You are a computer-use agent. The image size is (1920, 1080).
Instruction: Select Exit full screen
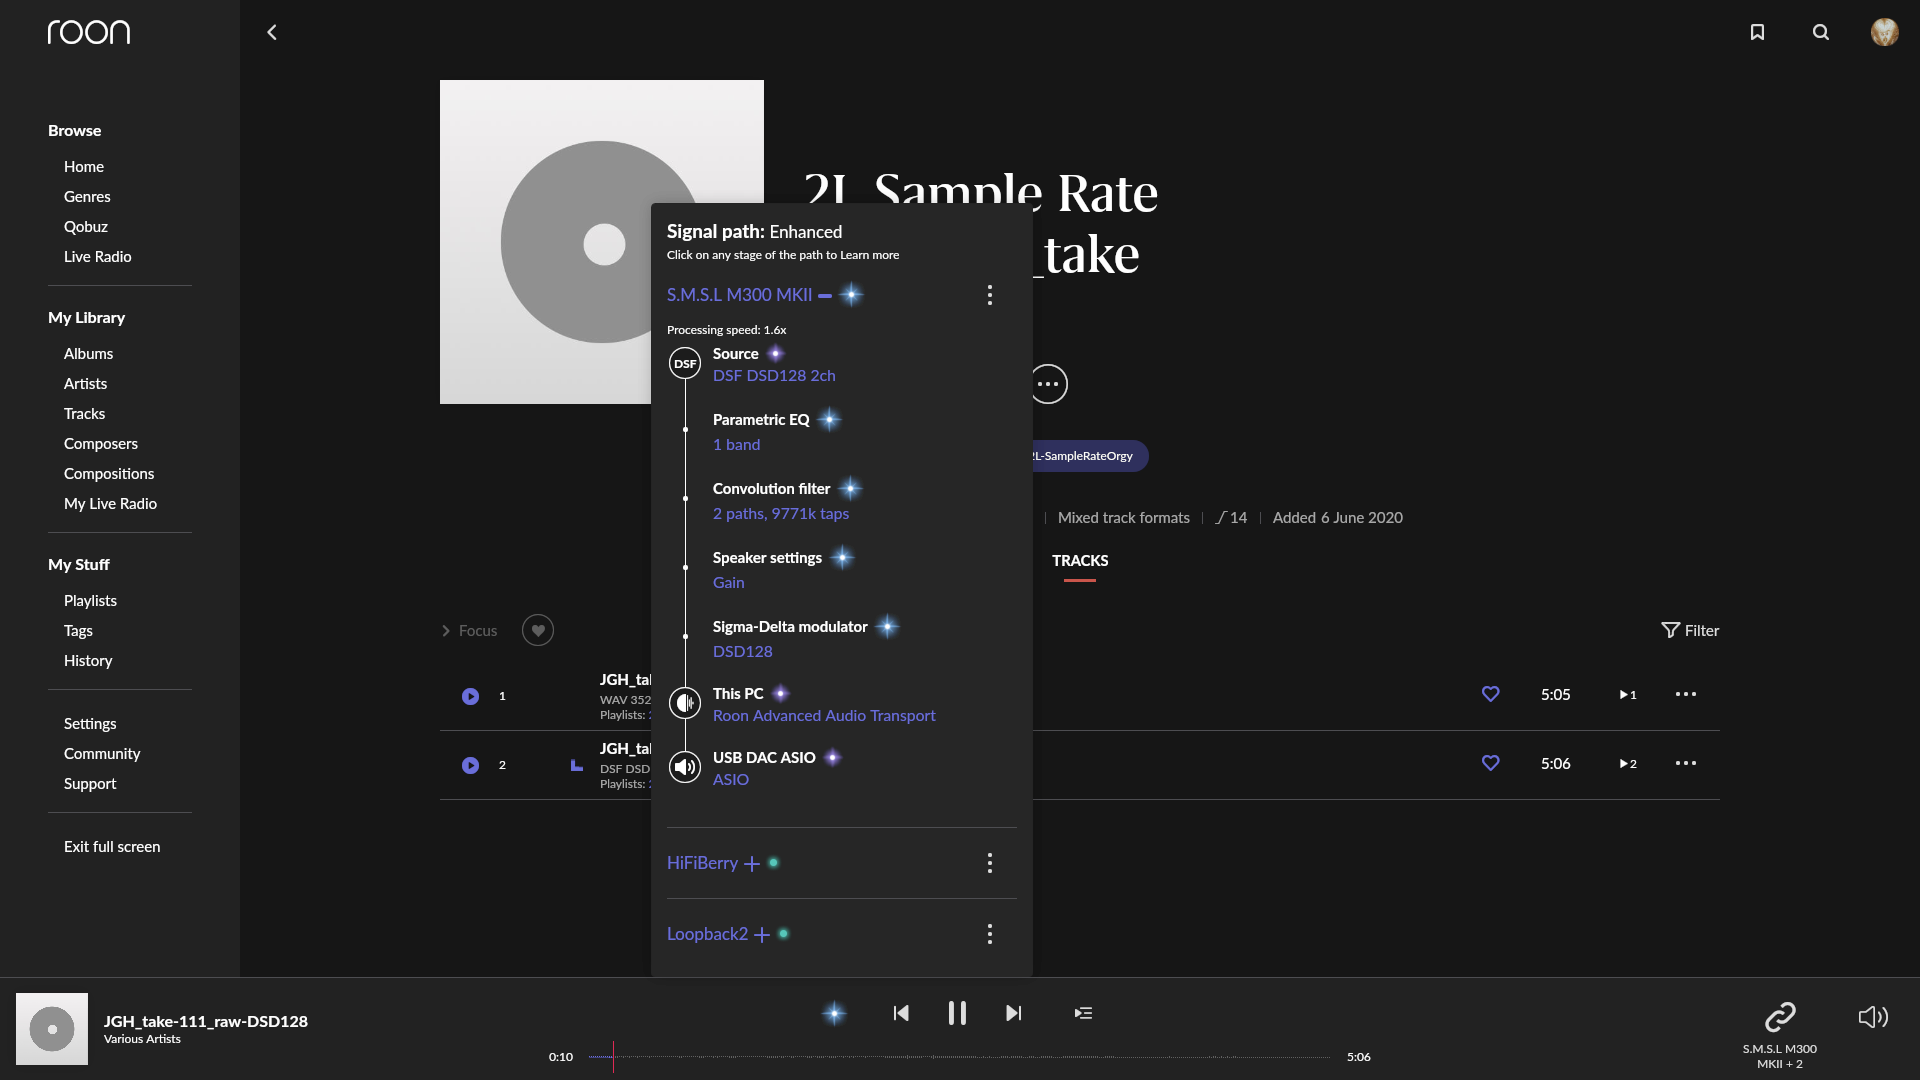coord(111,846)
